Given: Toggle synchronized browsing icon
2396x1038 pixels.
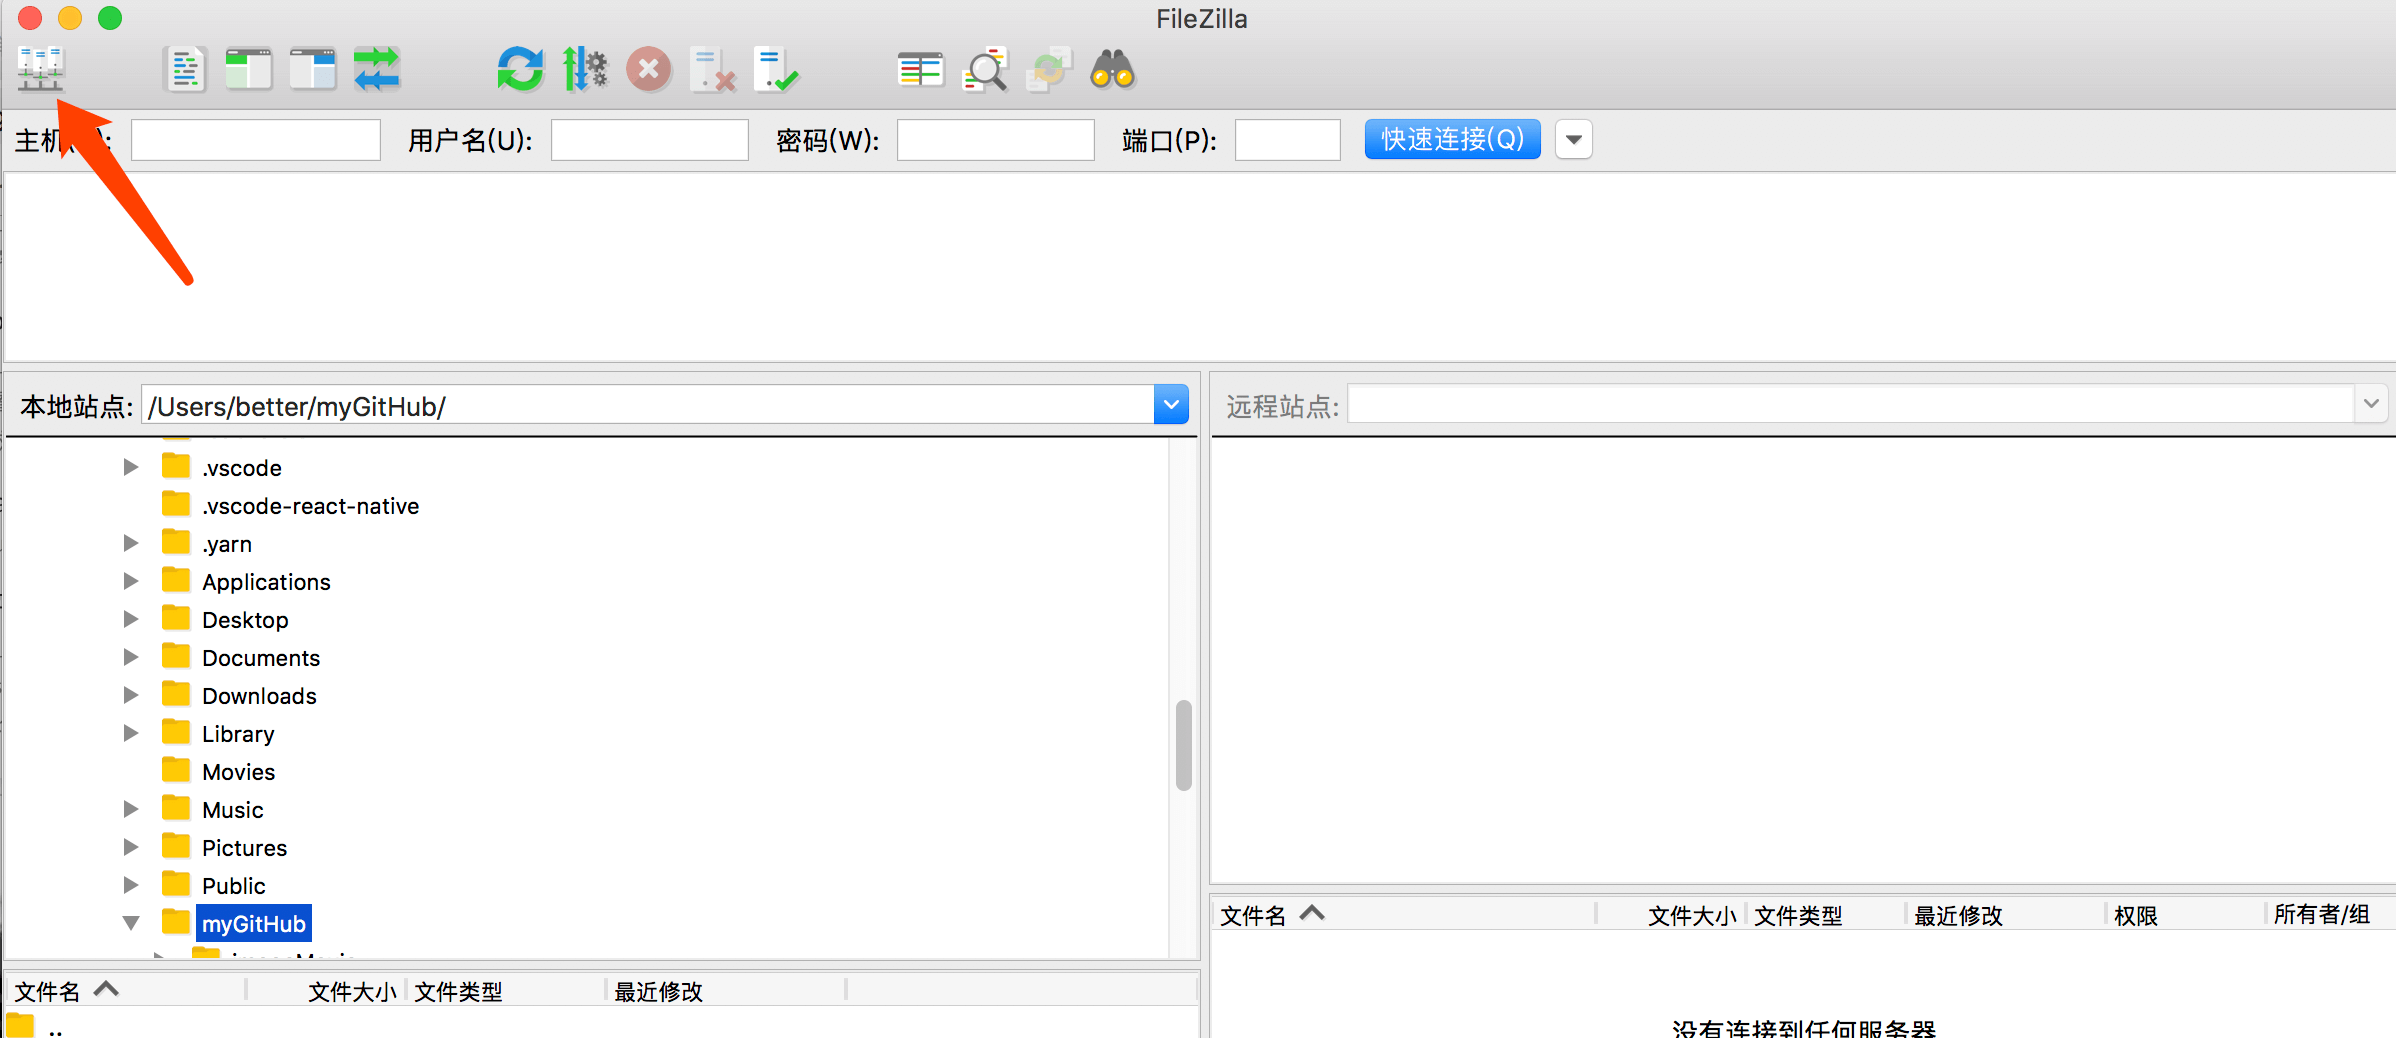Looking at the screenshot, I should [1049, 70].
